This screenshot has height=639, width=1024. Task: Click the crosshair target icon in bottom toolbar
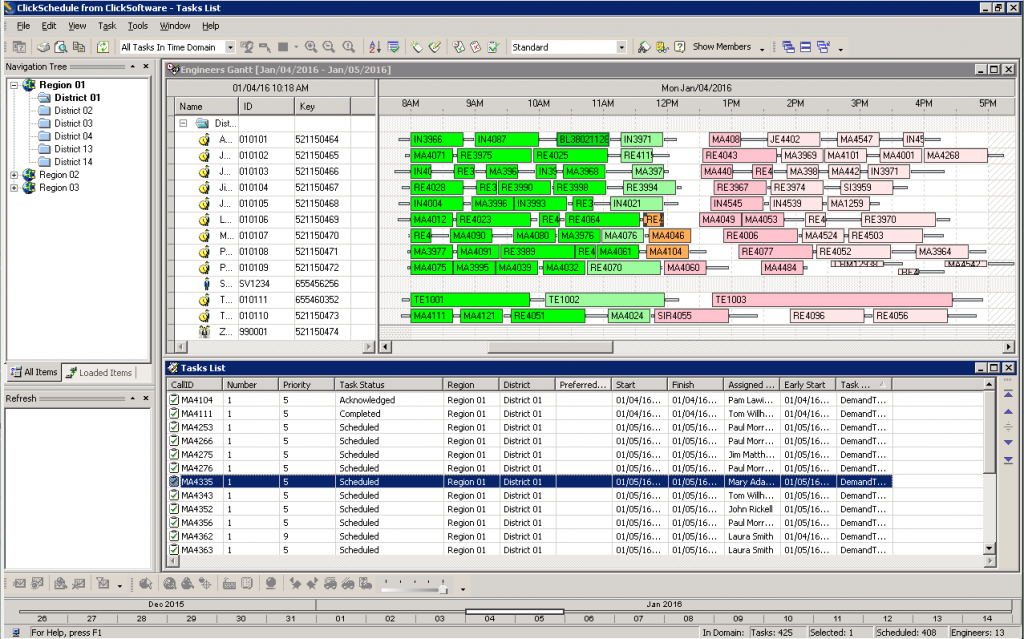pos(205,583)
